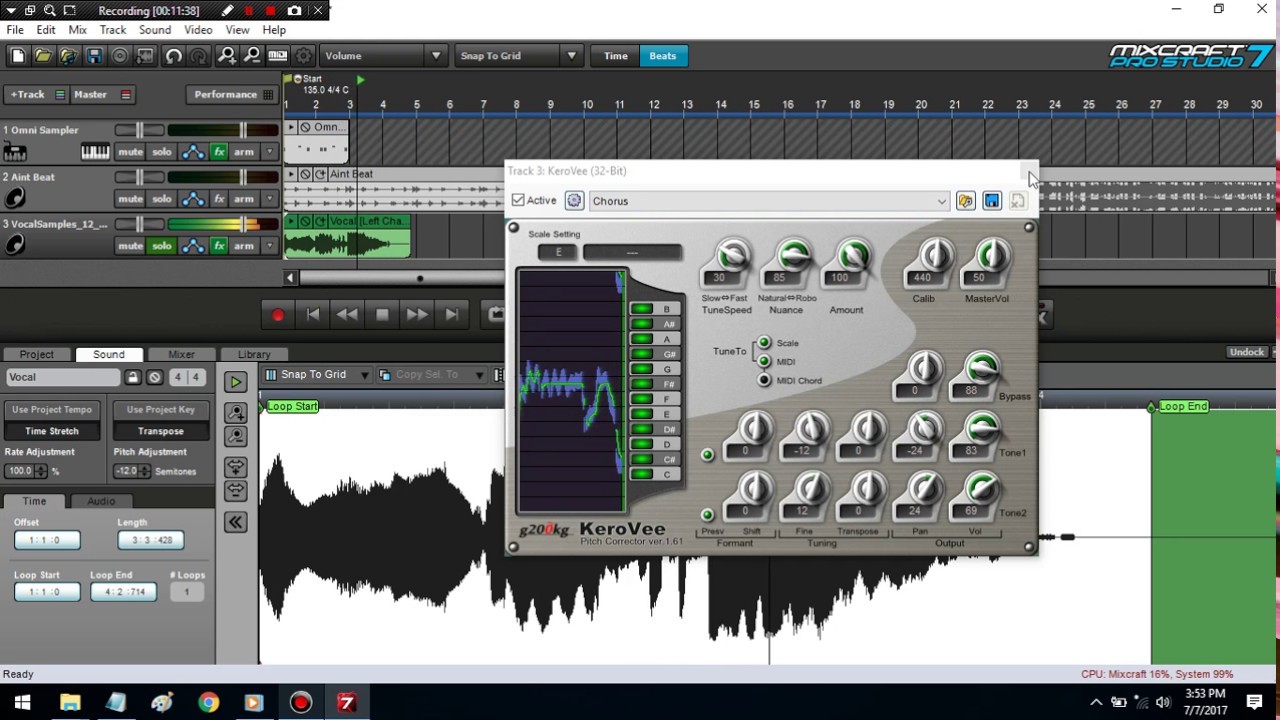Viewport: 1280px width, 720px height.
Task: Open the Mix menu
Action: point(77,30)
